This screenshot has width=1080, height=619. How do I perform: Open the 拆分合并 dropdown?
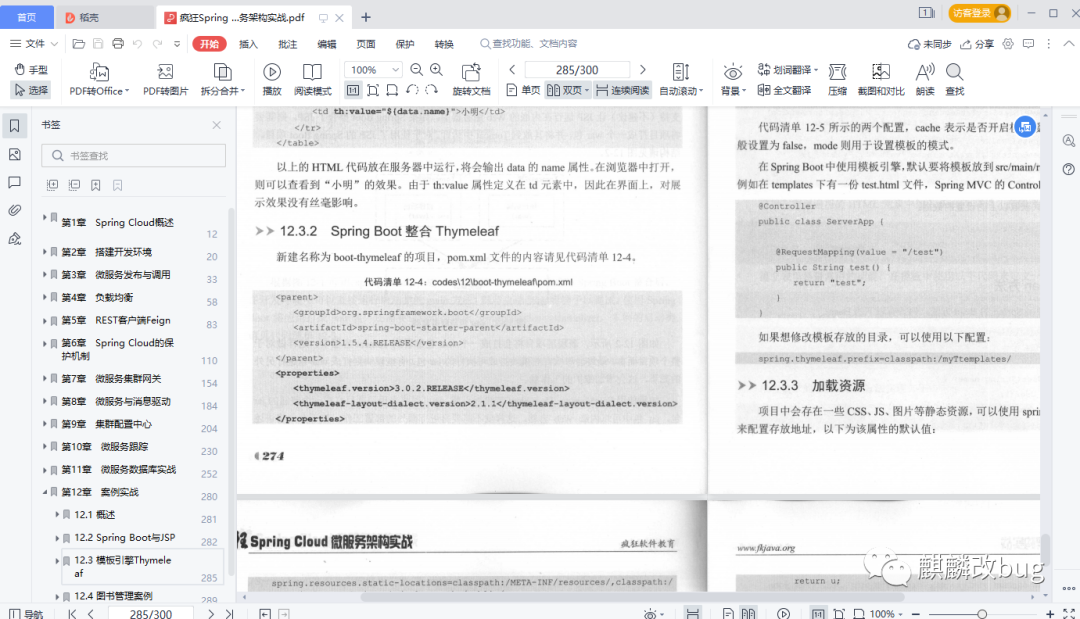coord(222,80)
